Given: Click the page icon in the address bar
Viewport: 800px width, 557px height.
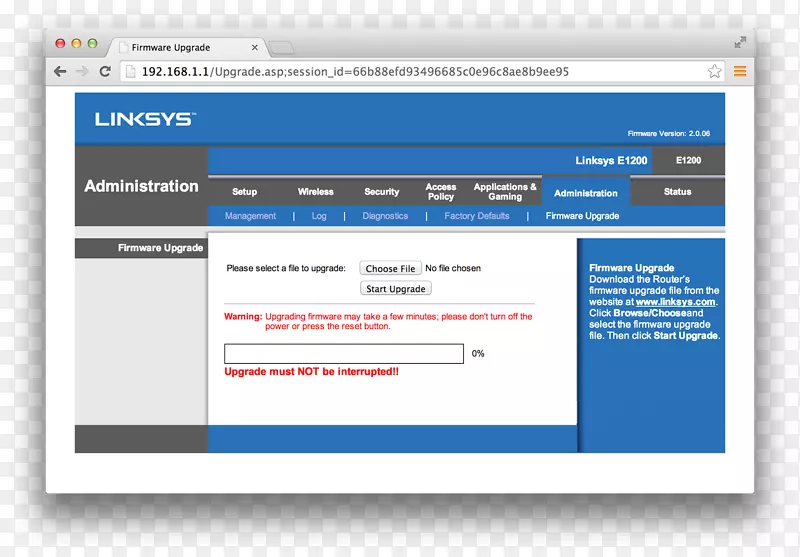Looking at the screenshot, I should [131, 71].
